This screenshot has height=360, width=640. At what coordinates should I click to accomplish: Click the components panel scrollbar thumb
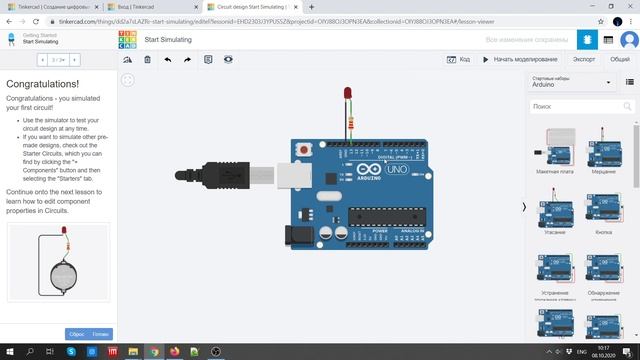[x=636, y=156]
